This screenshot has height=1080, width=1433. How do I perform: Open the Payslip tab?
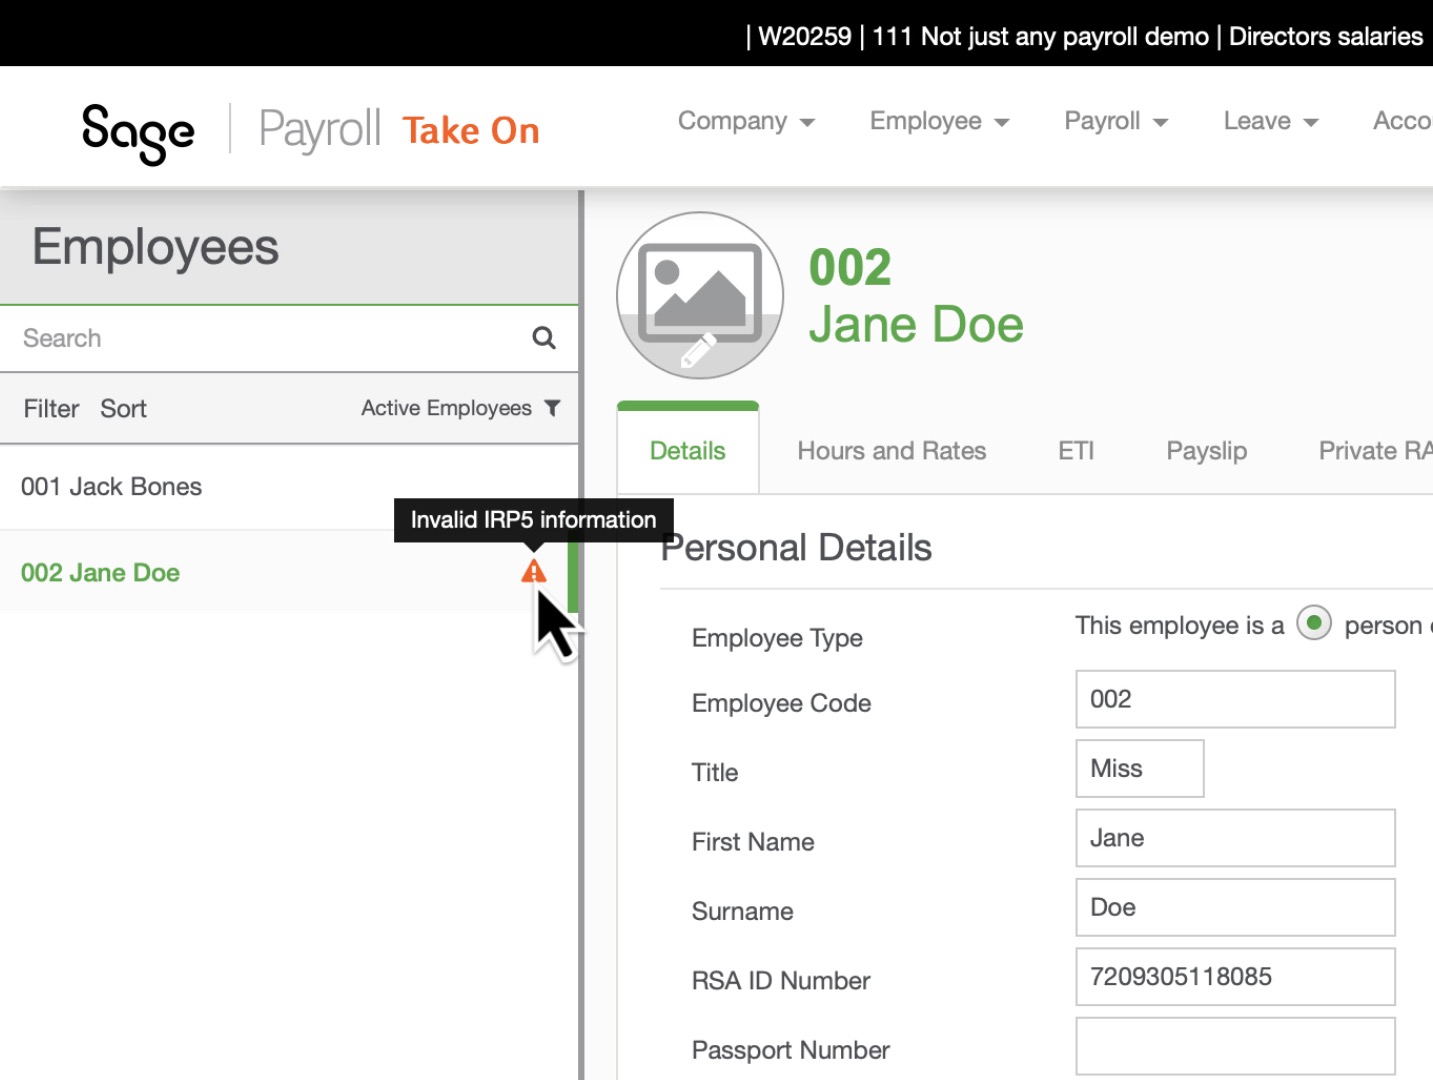pyautogui.click(x=1206, y=451)
